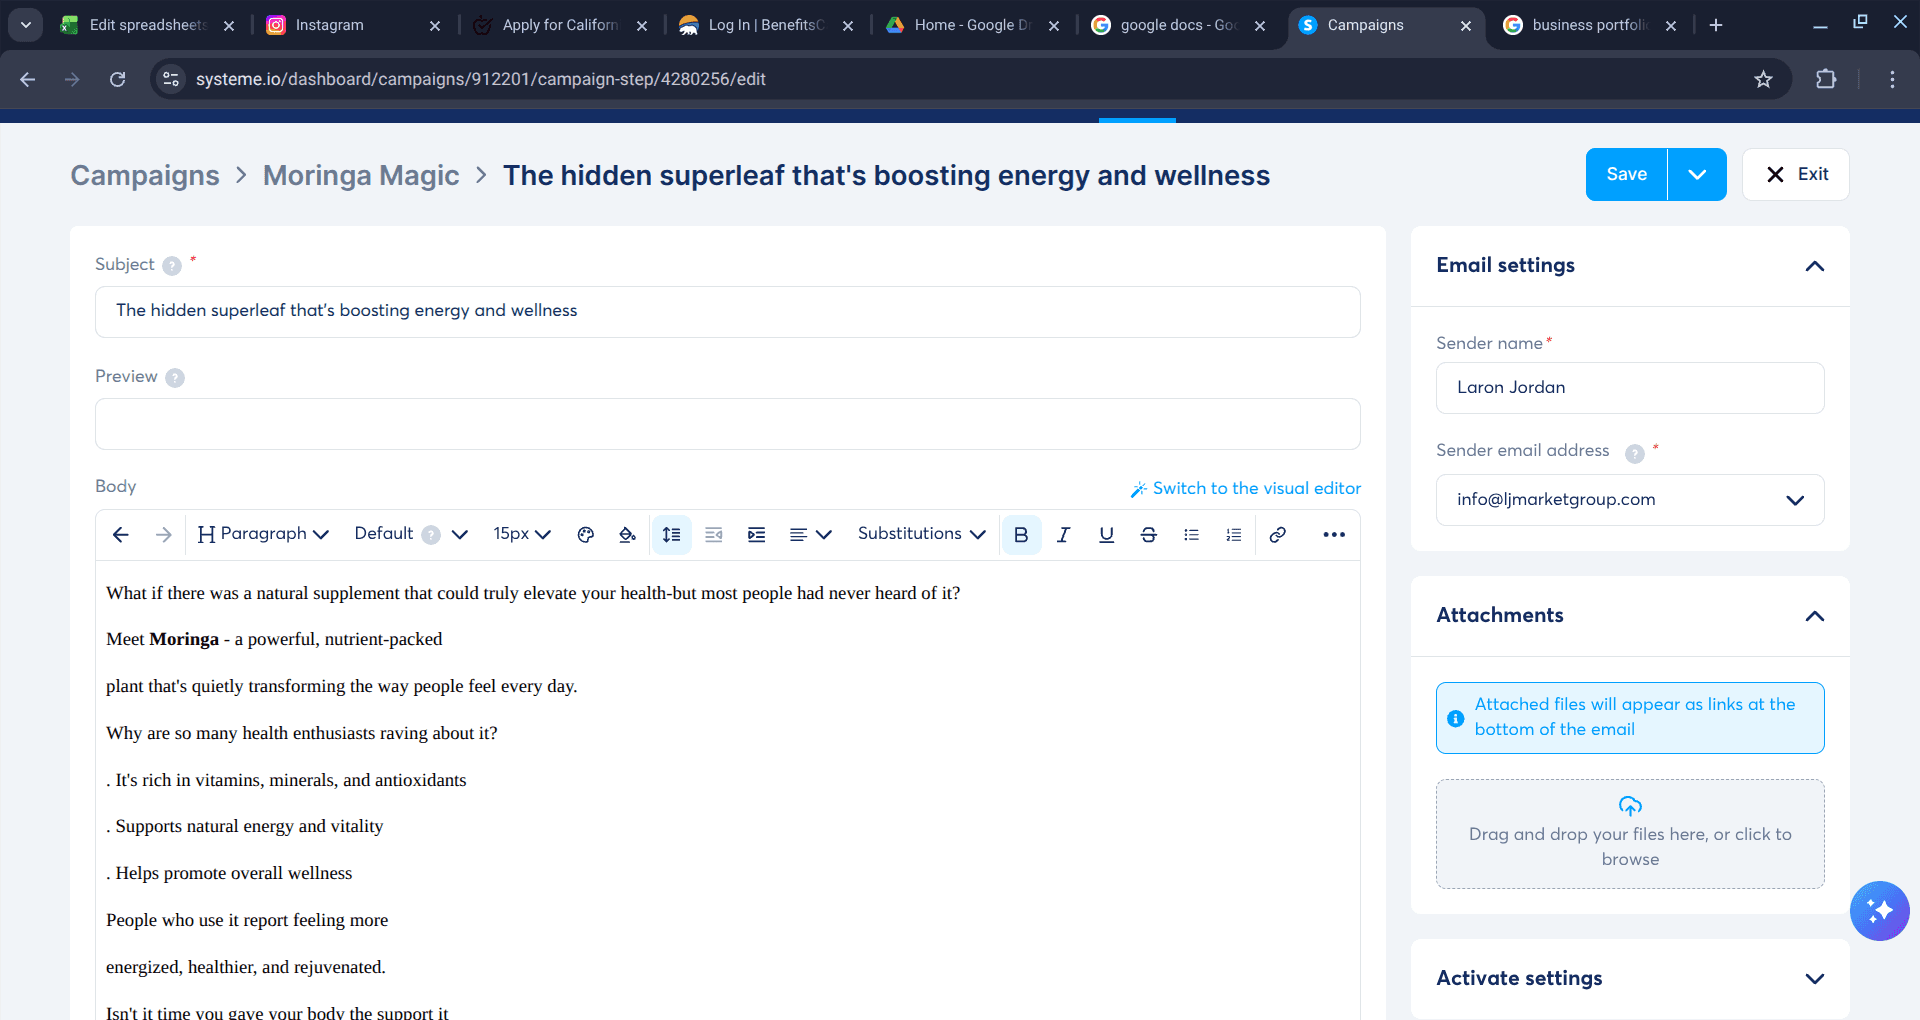Click the Save button
1920x1020 pixels.
1626,174
